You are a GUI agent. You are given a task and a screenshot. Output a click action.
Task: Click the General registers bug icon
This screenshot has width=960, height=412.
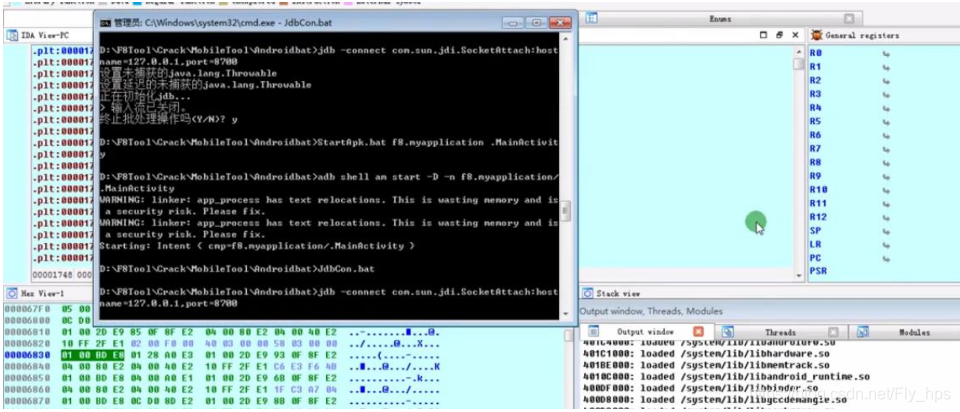coord(816,35)
